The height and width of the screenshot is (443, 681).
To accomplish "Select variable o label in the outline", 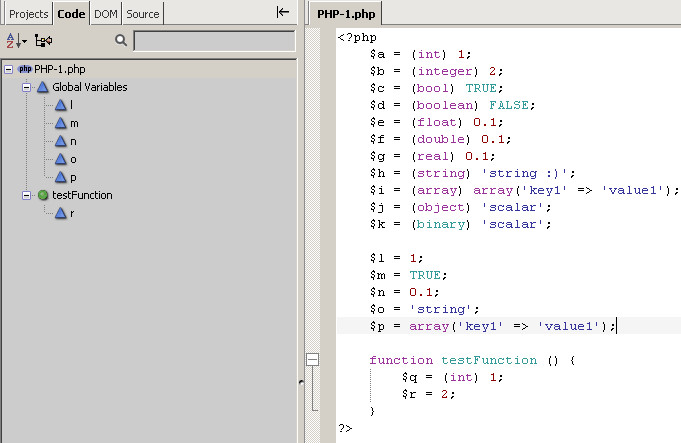I will (x=73, y=159).
